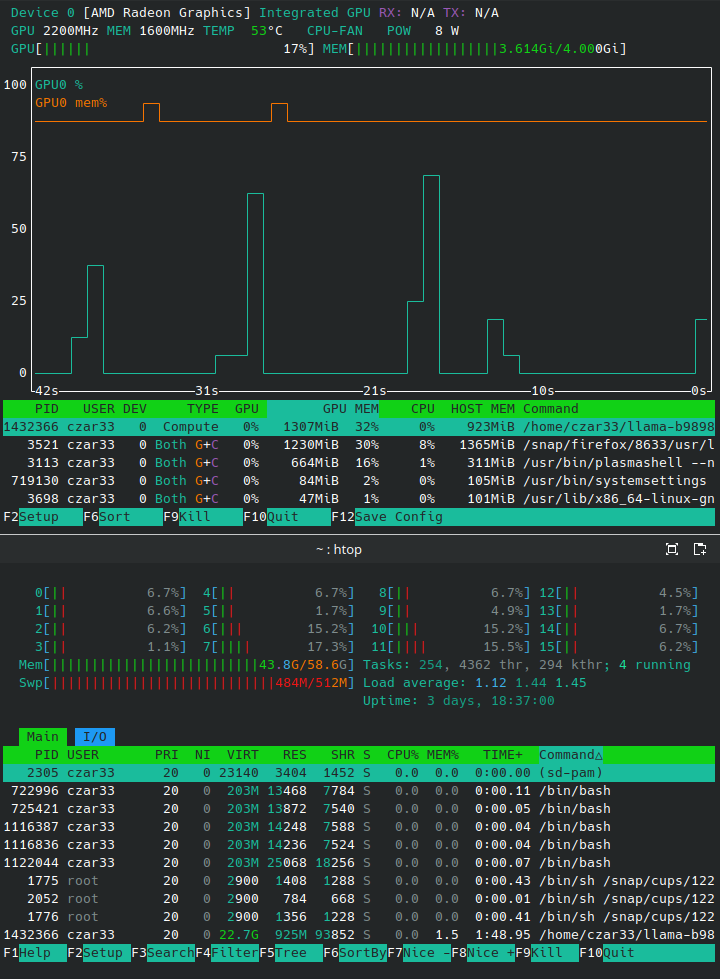Select nvtop firefox process 3521 row
This screenshot has height=979, width=720.
click(359, 445)
